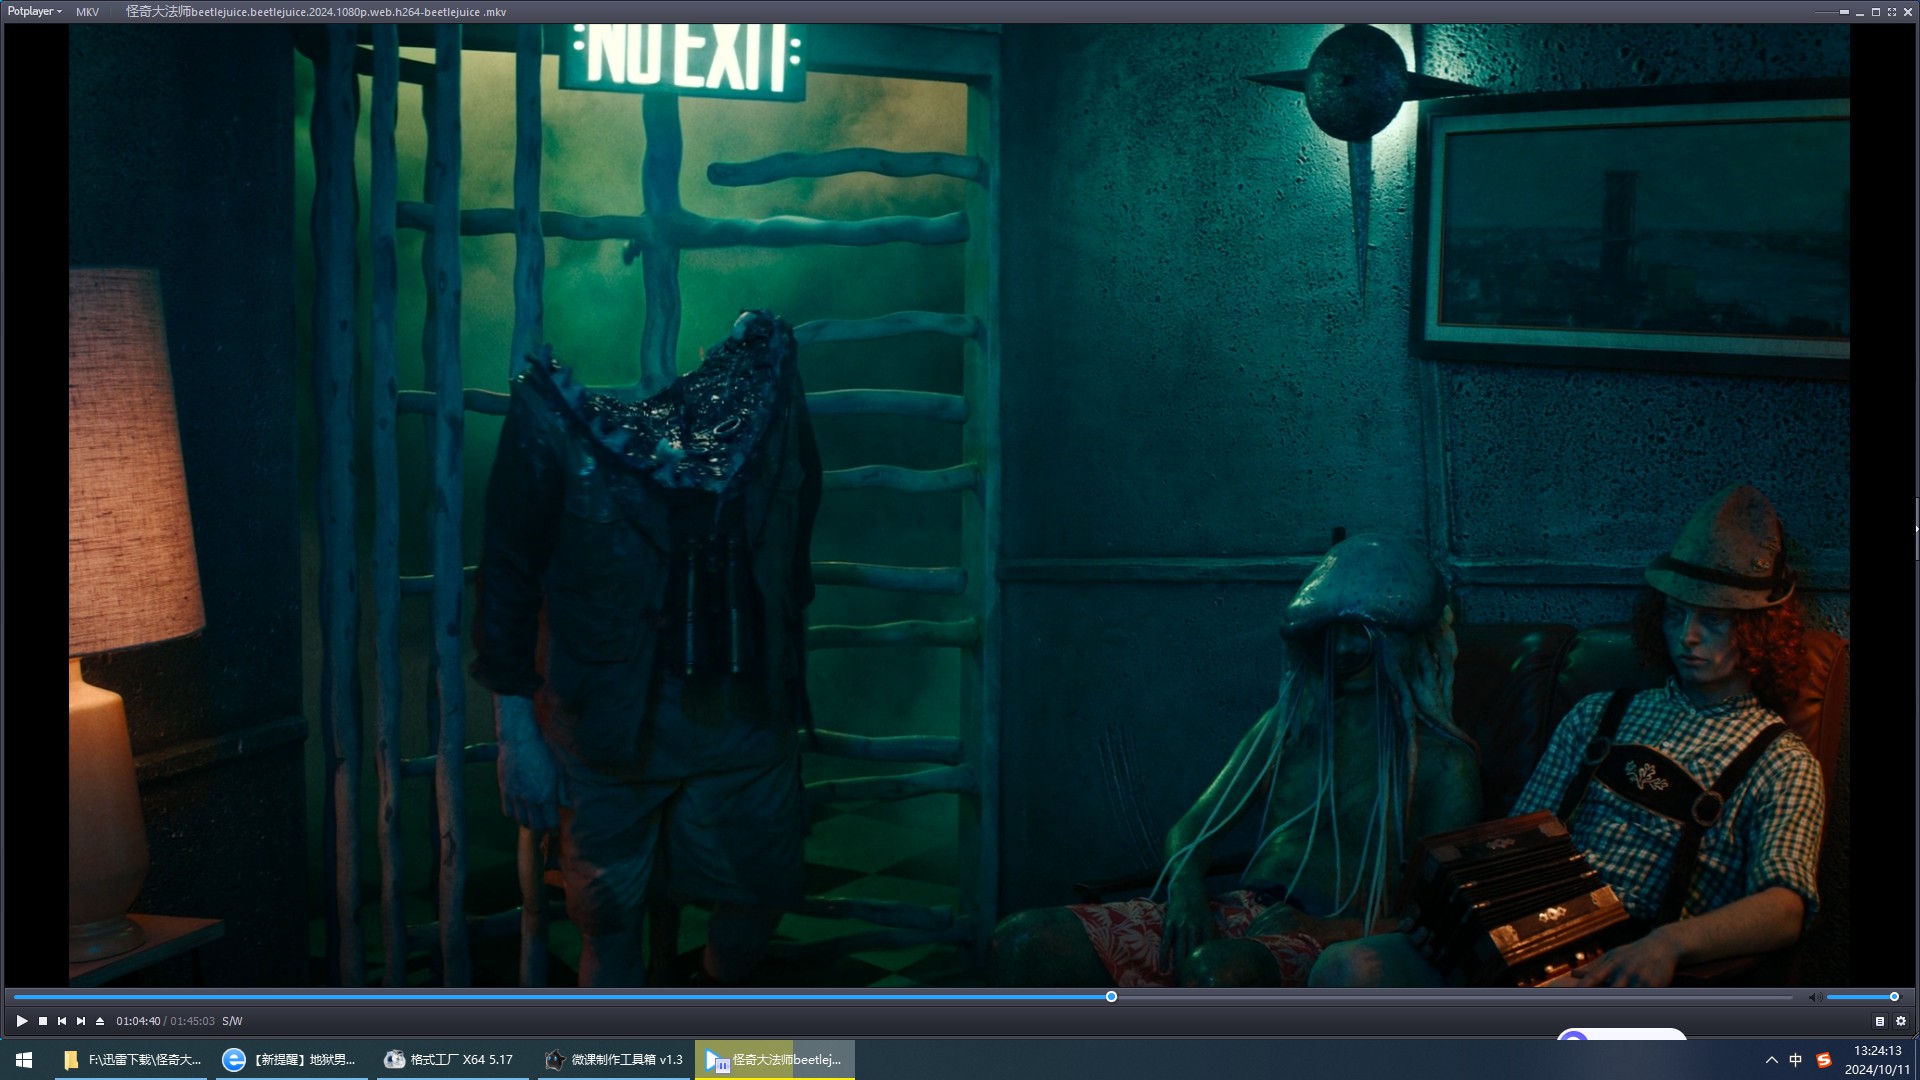Mute audio with the speaker icon
Image resolution: width=1920 pixels, height=1080 pixels.
pos(1814,997)
